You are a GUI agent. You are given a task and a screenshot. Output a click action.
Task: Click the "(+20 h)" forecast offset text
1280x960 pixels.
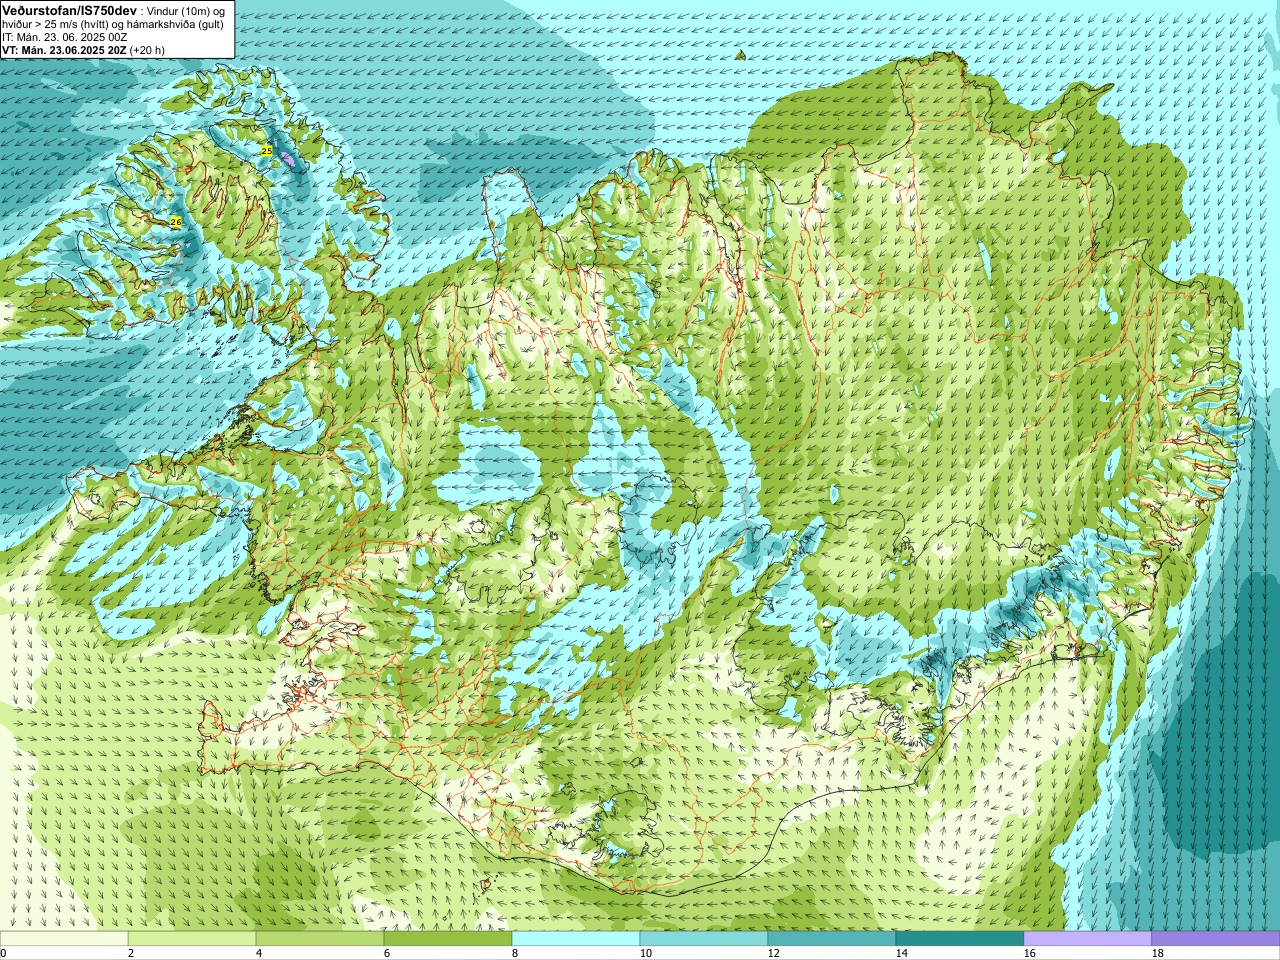[147, 49]
